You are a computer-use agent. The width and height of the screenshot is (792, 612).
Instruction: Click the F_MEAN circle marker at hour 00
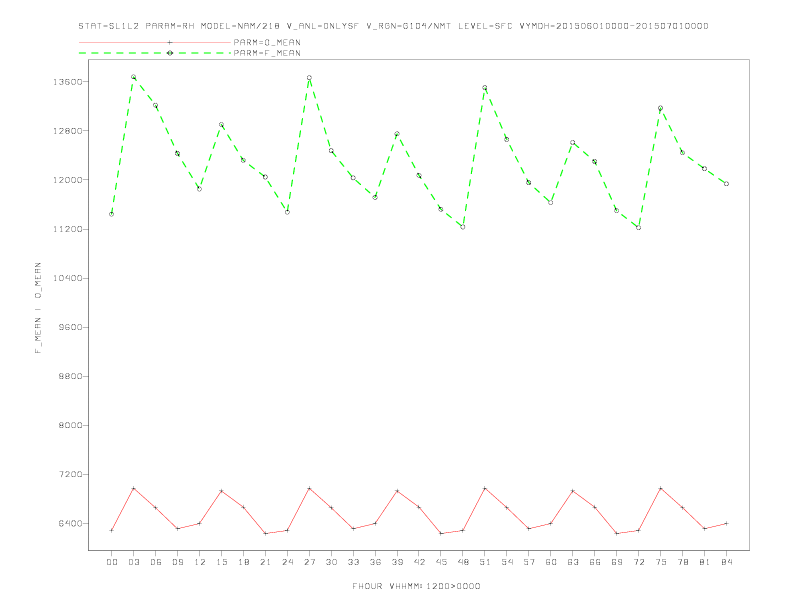coord(112,214)
